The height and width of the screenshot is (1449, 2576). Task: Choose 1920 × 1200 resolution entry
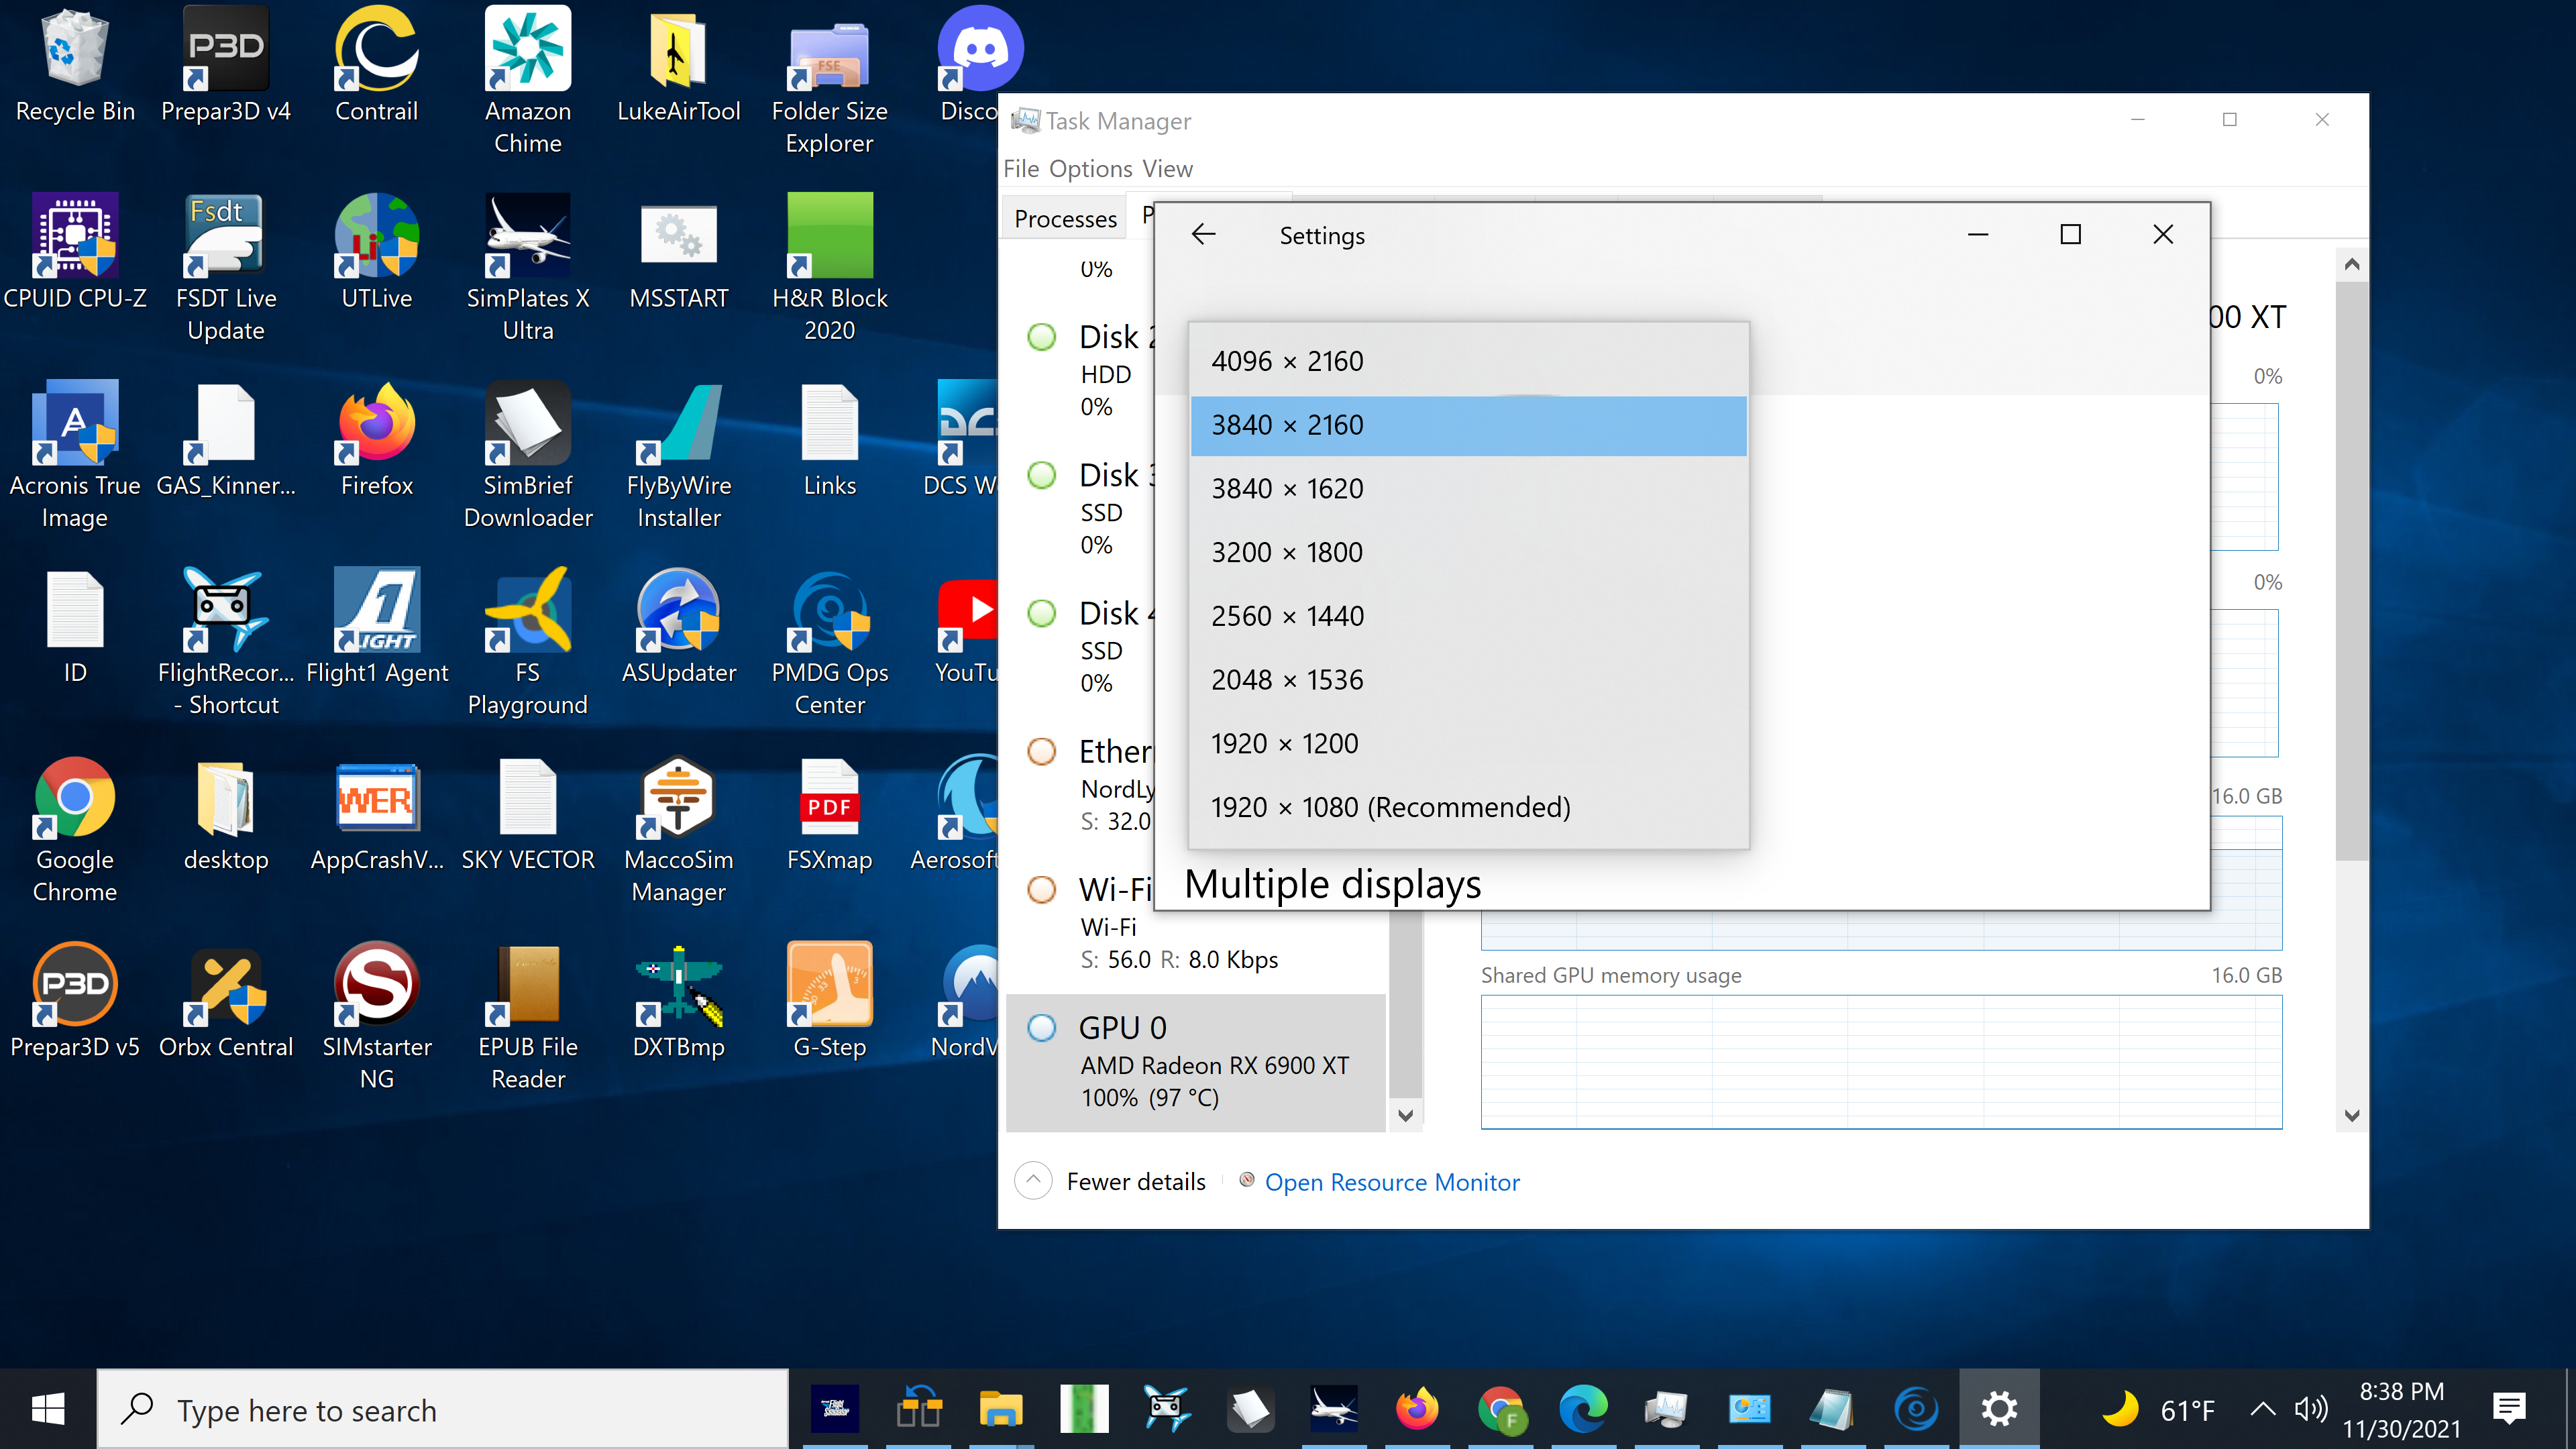pyautogui.click(x=1468, y=743)
